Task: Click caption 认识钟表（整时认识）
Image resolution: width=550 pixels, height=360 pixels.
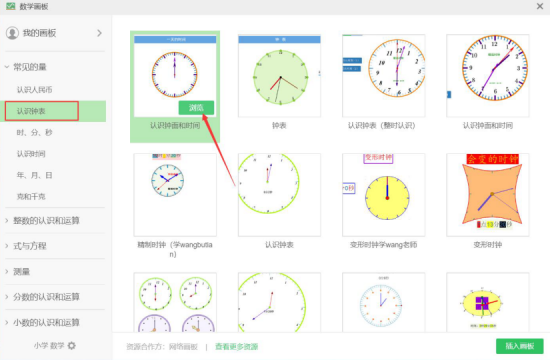Action: [381, 125]
